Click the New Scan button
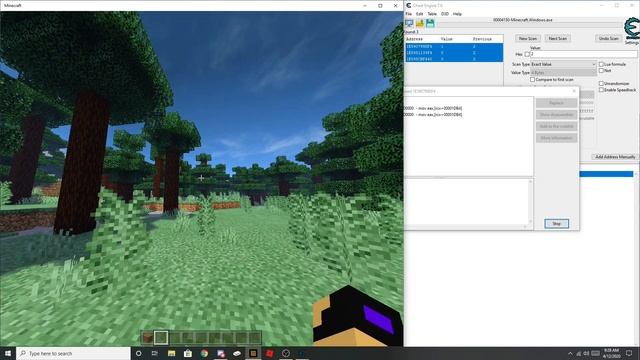 (x=528, y=38)
